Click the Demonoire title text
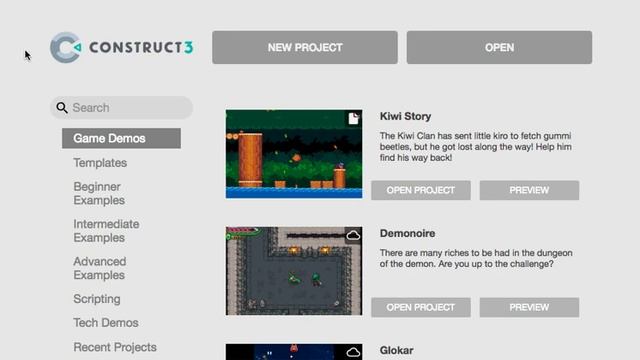Screen dimensions: 640x360 coord(407,233)
